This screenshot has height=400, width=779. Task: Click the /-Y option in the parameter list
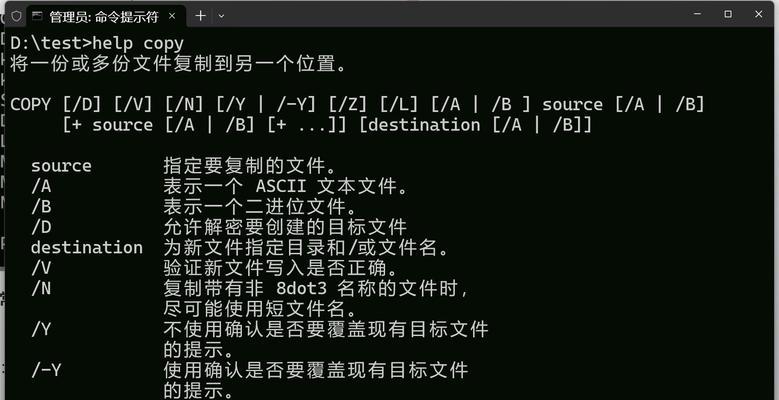(46, 370)
